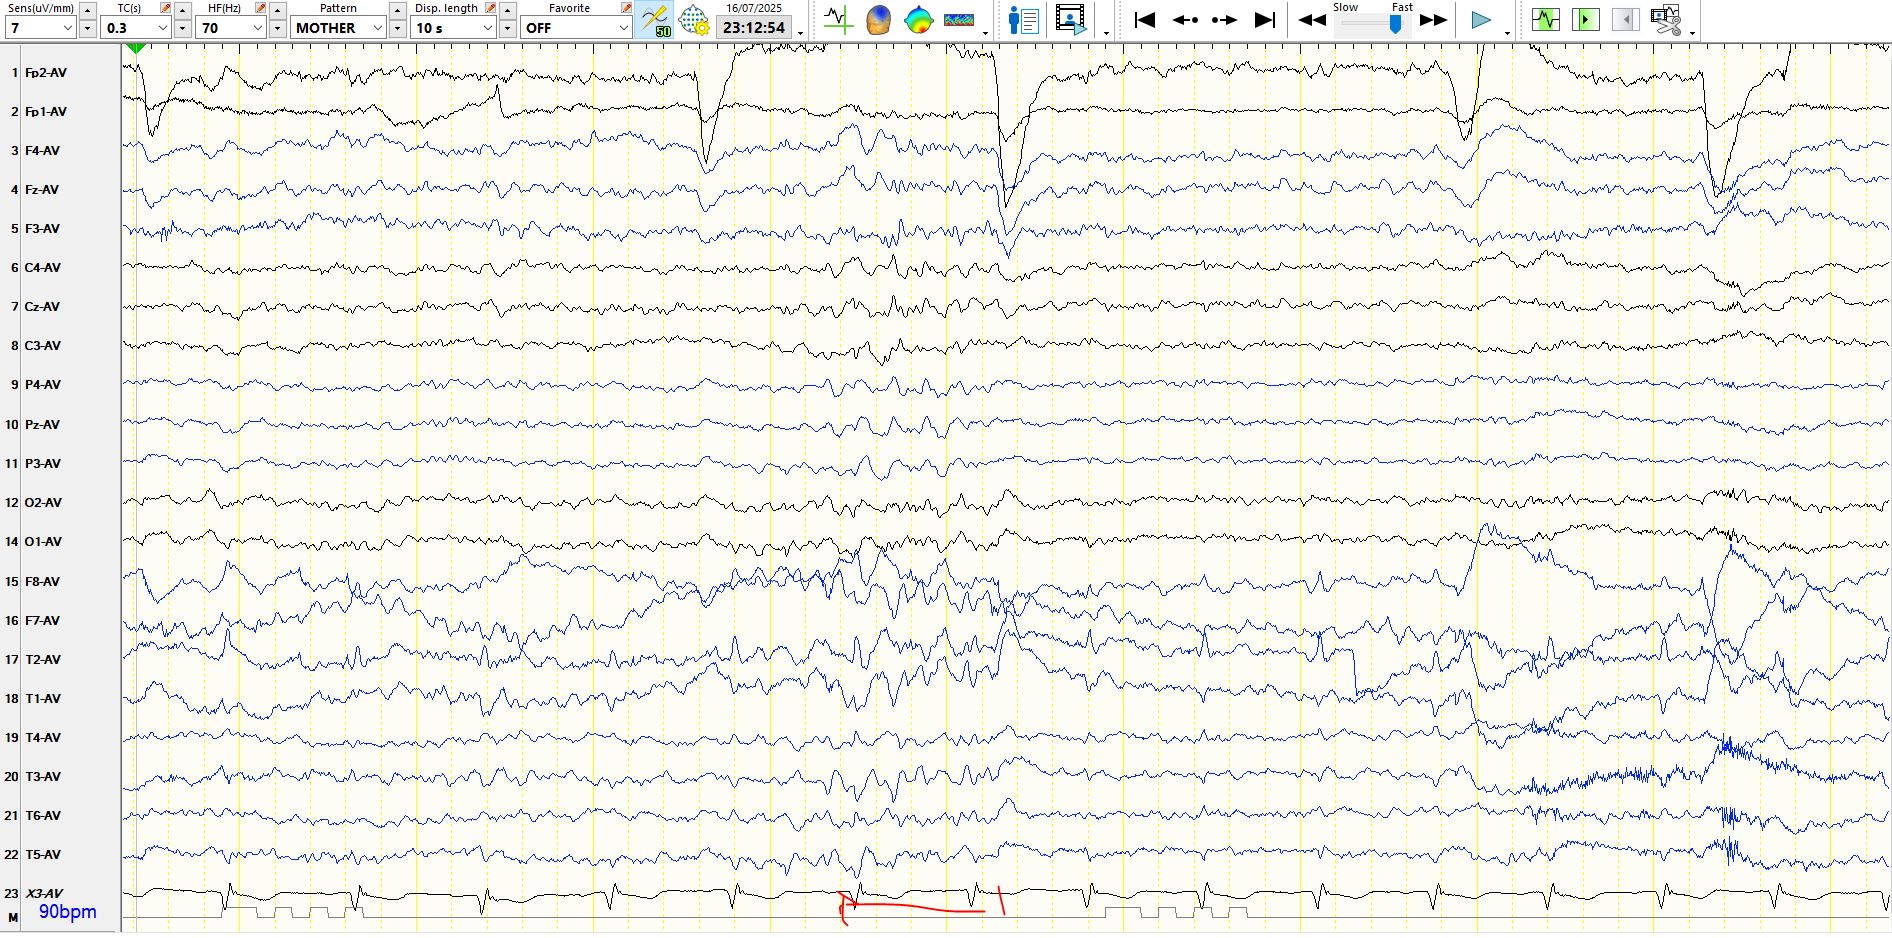Step back to the previous event

(1185, 19)
